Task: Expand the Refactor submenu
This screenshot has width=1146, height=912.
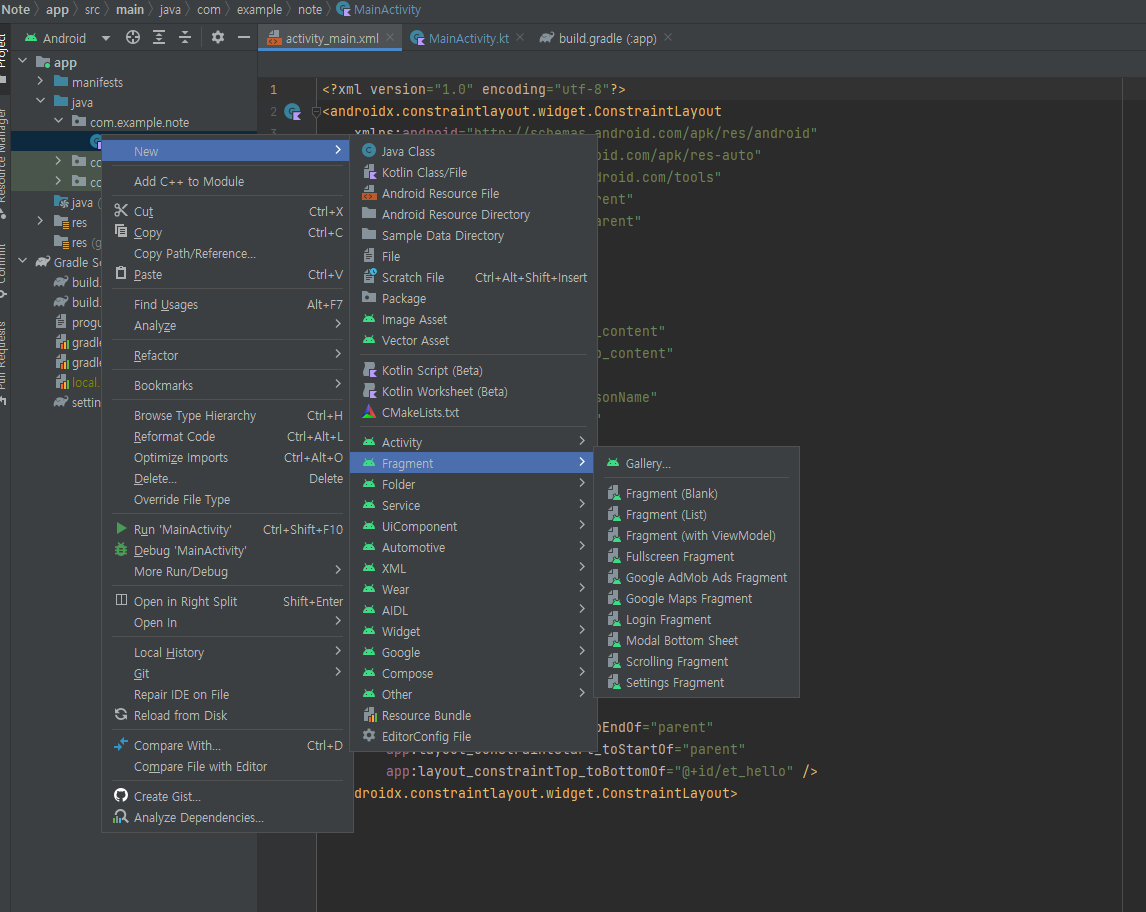Action: tap(227, 355)
